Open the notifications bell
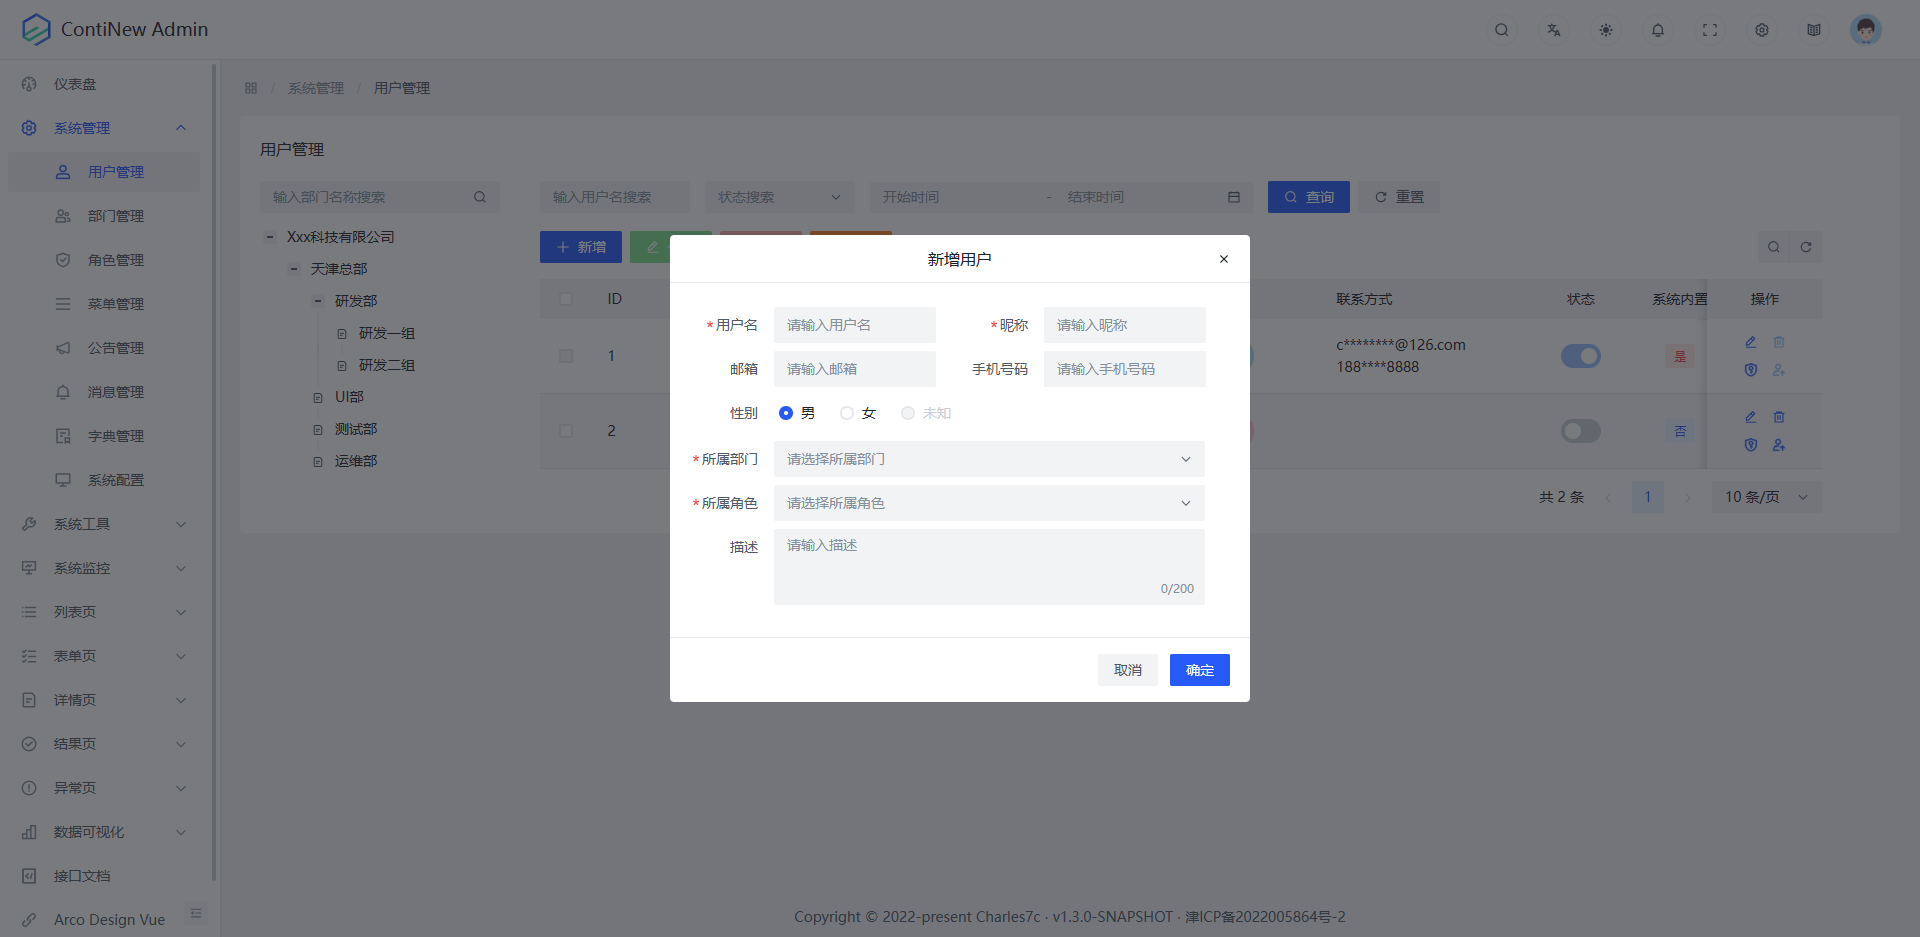The image size is (1920, 937). point(1657,30)
